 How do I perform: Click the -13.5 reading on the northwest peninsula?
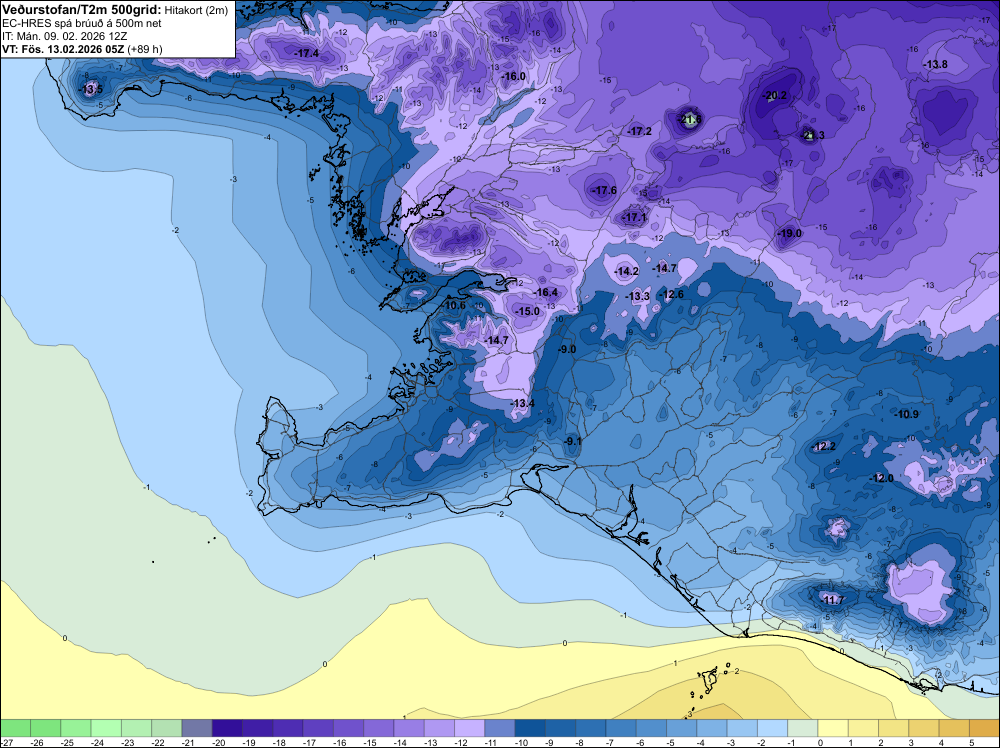[x=91, y=89]
